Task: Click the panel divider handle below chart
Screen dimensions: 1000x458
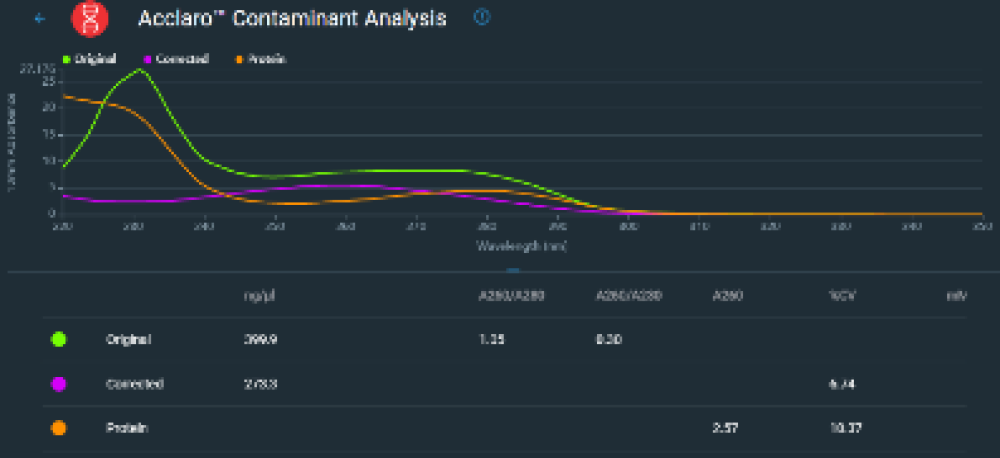Action: click(x=512, y=270)
